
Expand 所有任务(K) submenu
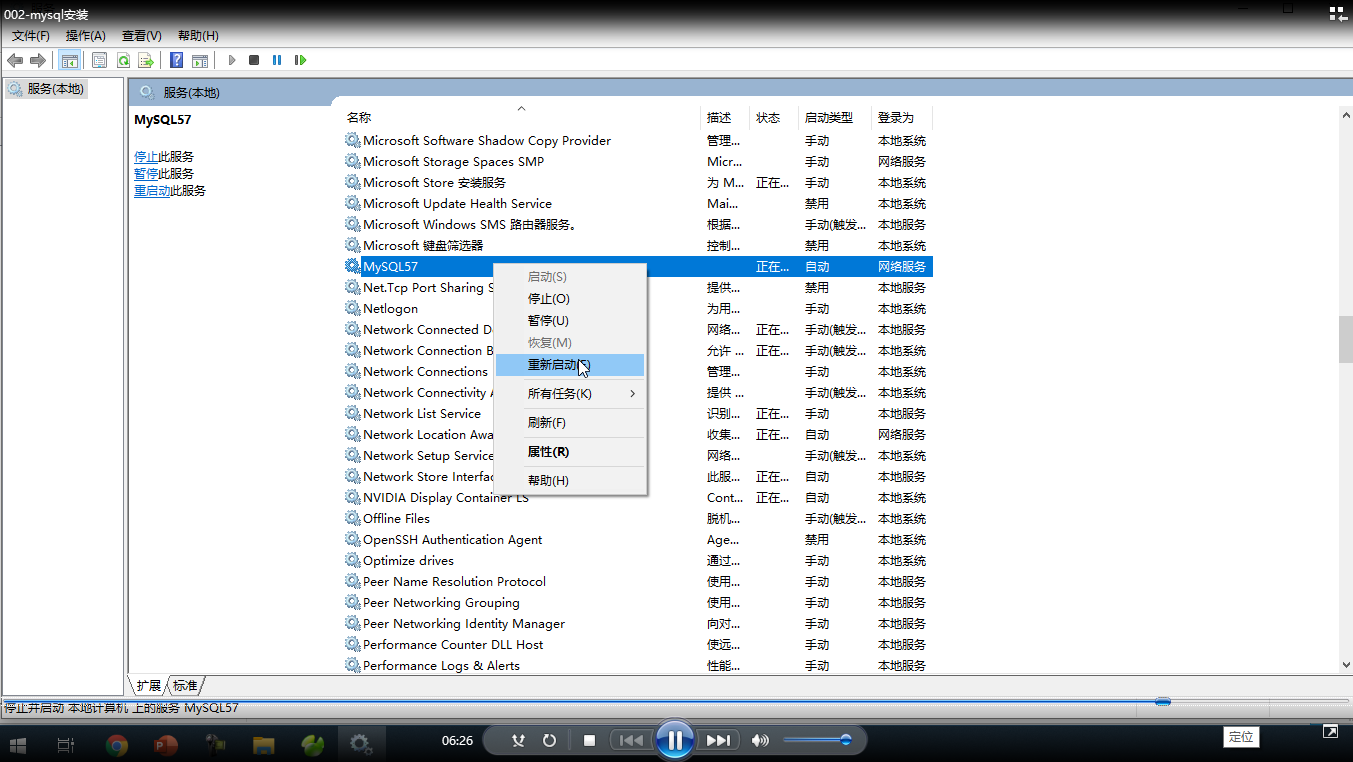point(570,394)
